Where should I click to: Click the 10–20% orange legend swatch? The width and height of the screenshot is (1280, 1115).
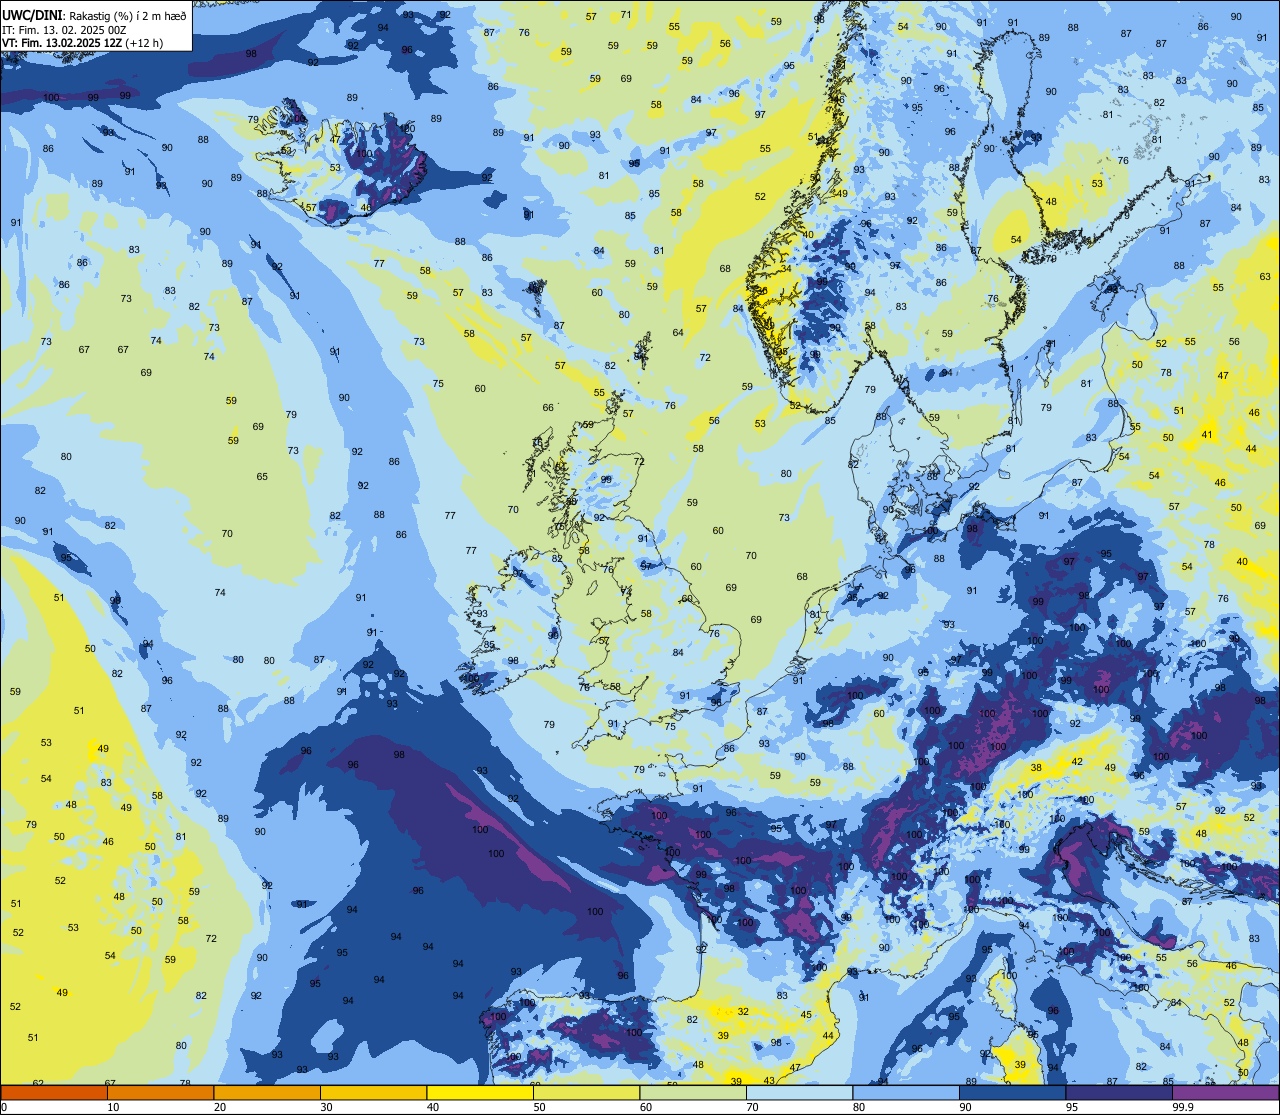tap(160, 1093)
